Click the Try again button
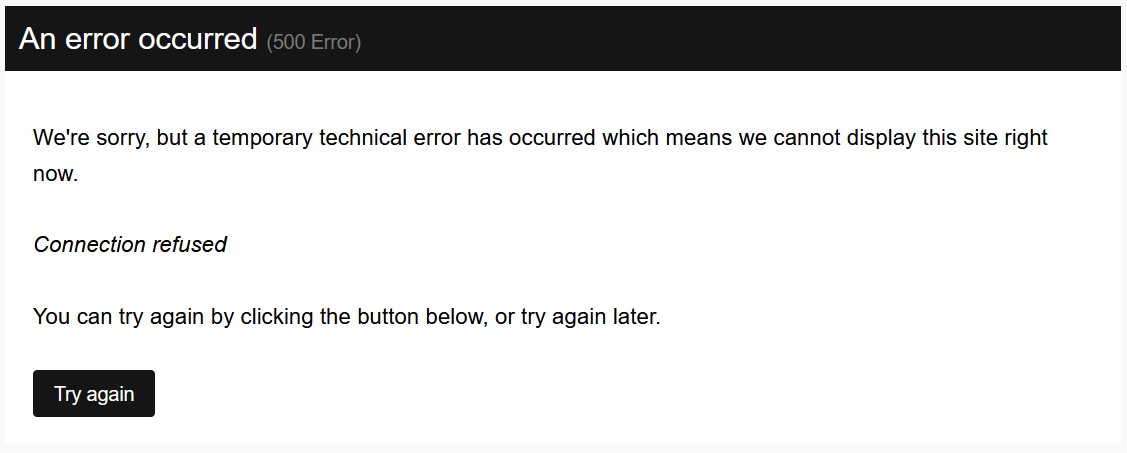The image size is (1127, 453). click(x=93, y=393)
